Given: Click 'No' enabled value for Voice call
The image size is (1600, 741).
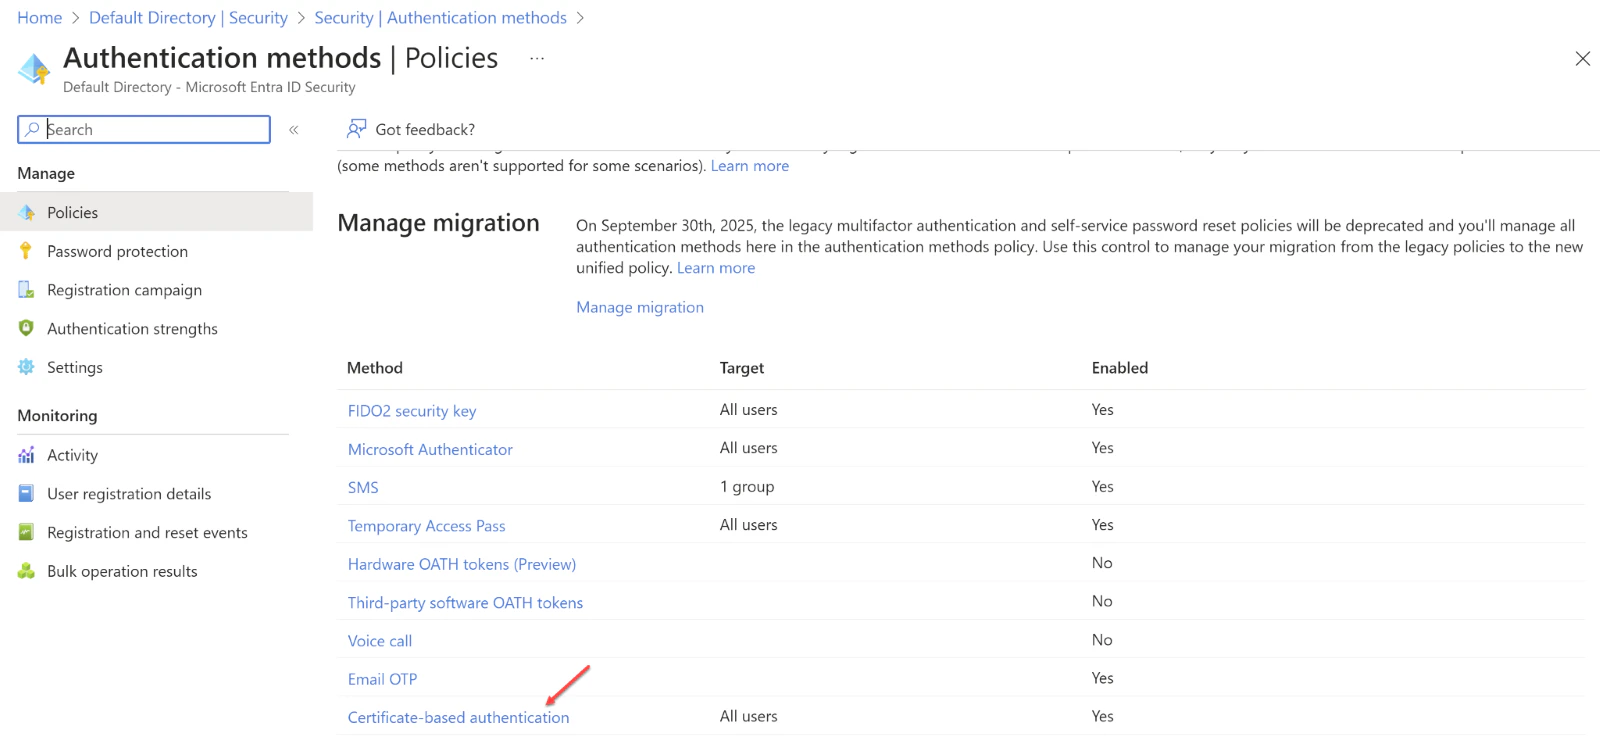Looking at the screenshot, I should pyautogui.click(x=1102, y=639).
